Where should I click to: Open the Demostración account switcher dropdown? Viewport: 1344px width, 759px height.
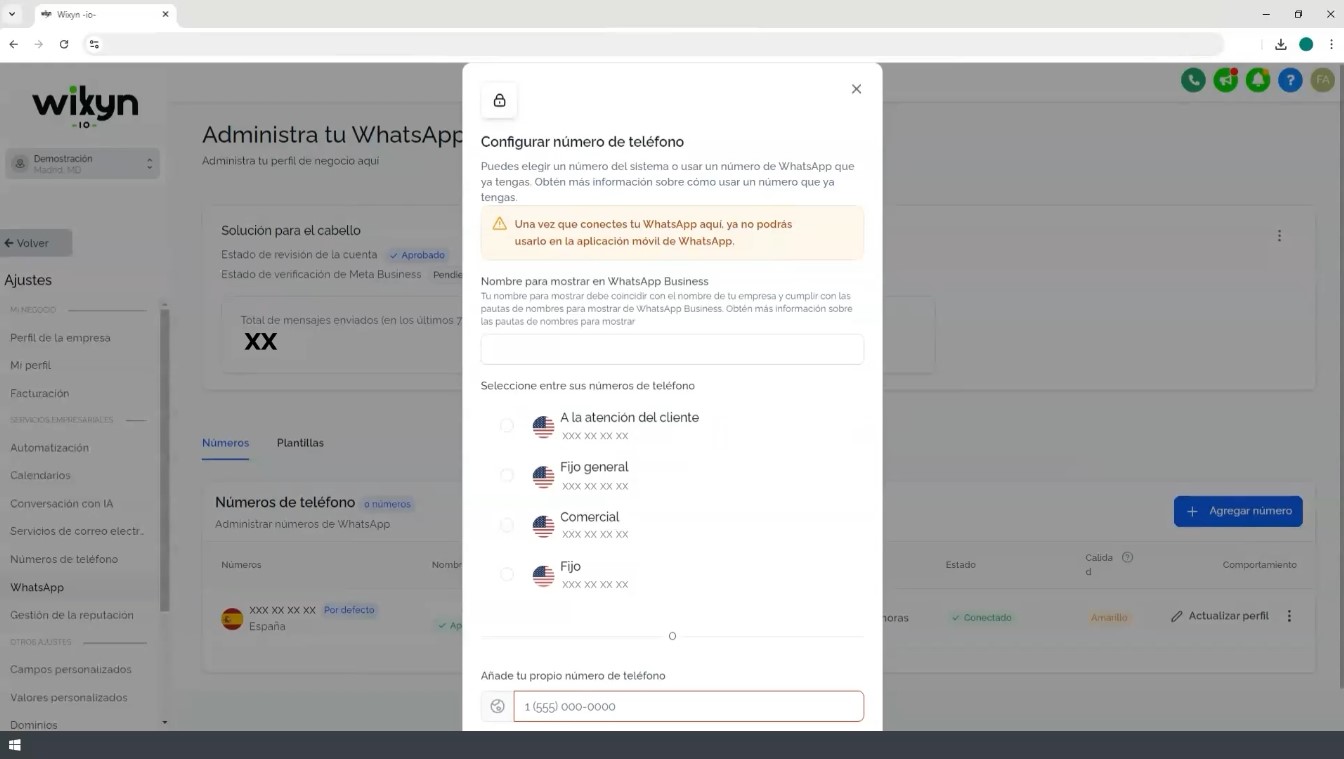83,164
